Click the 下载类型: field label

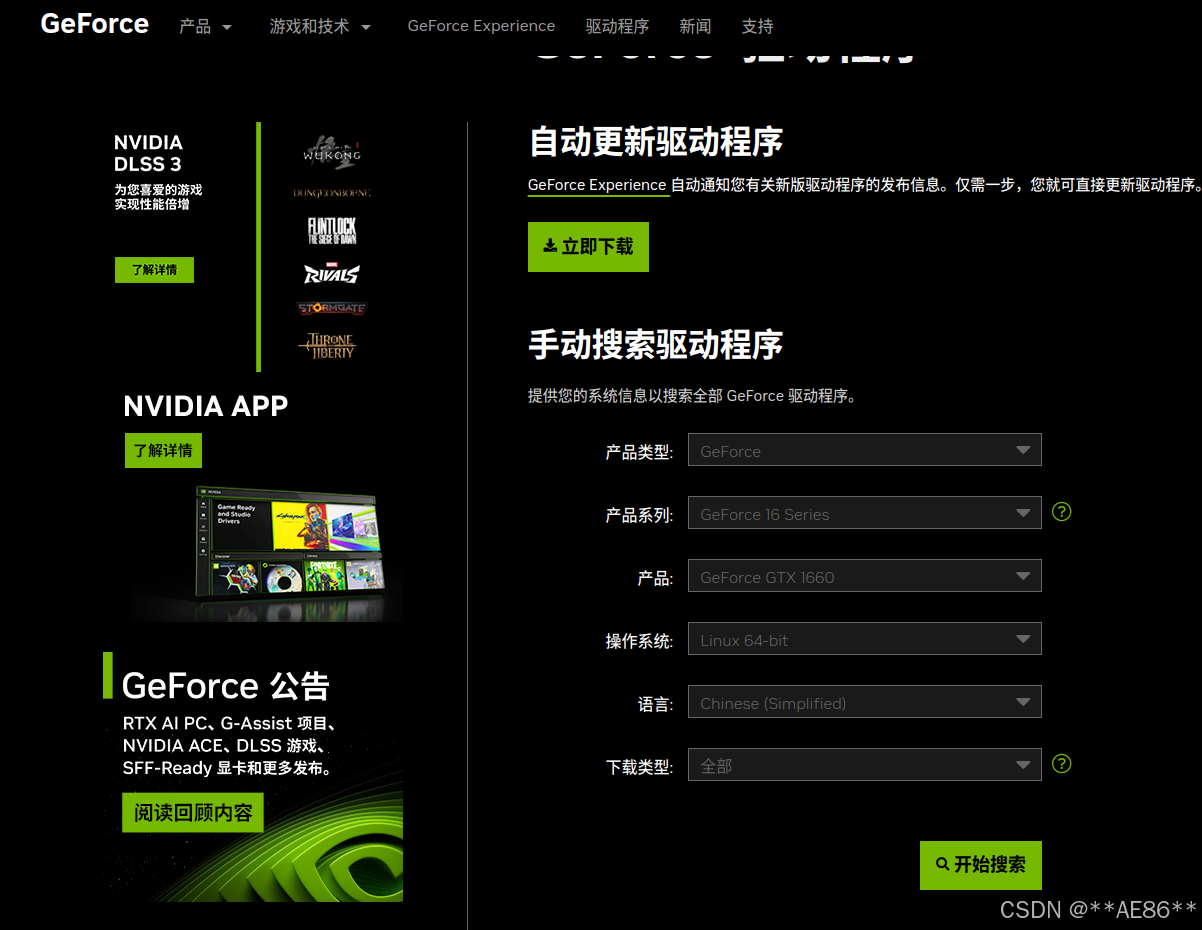pyautogui.click(x=640, y=767)
